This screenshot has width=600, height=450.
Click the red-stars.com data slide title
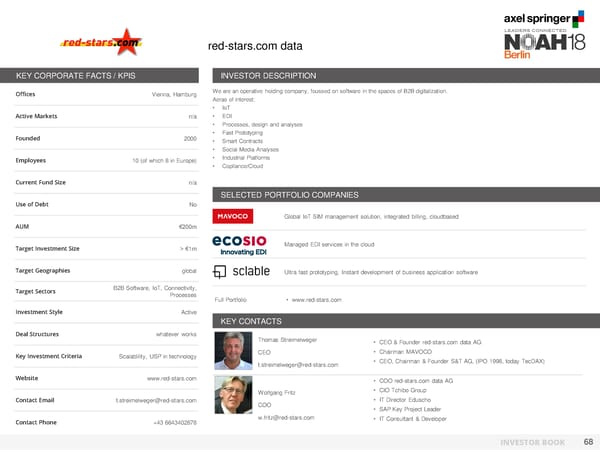coord(254,45)
